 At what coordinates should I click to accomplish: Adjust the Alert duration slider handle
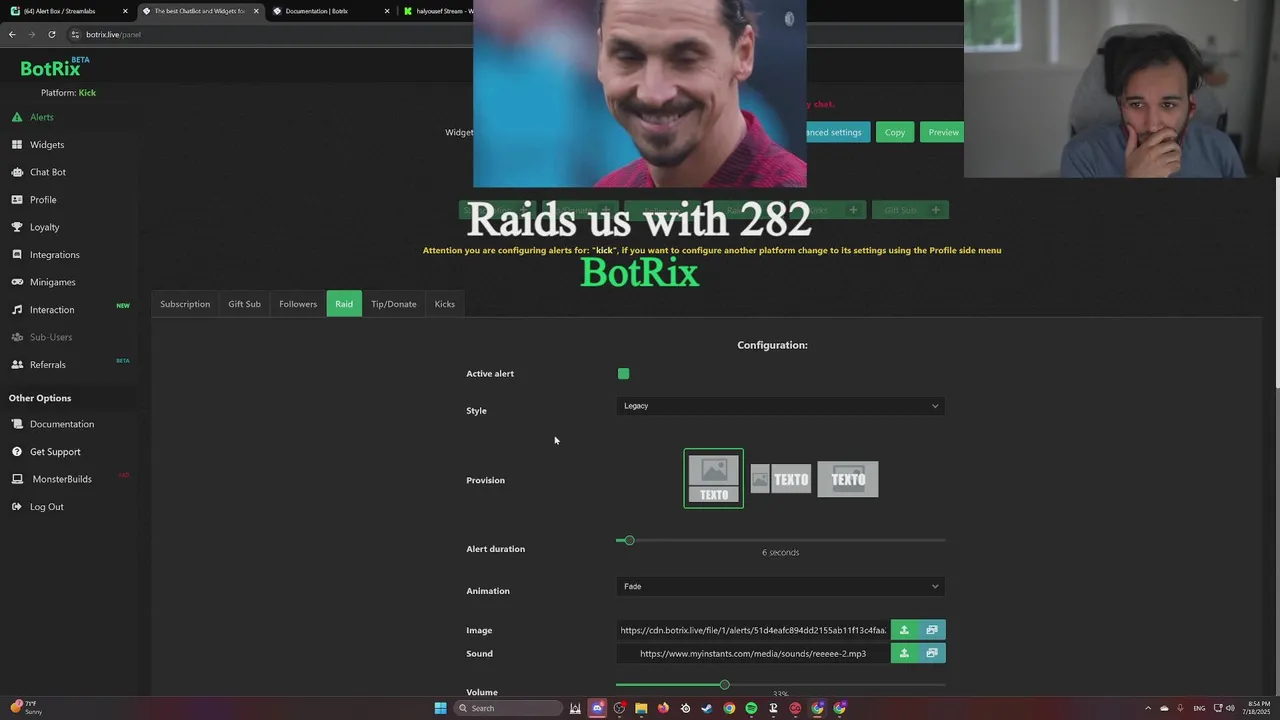[x=629, y=540]
